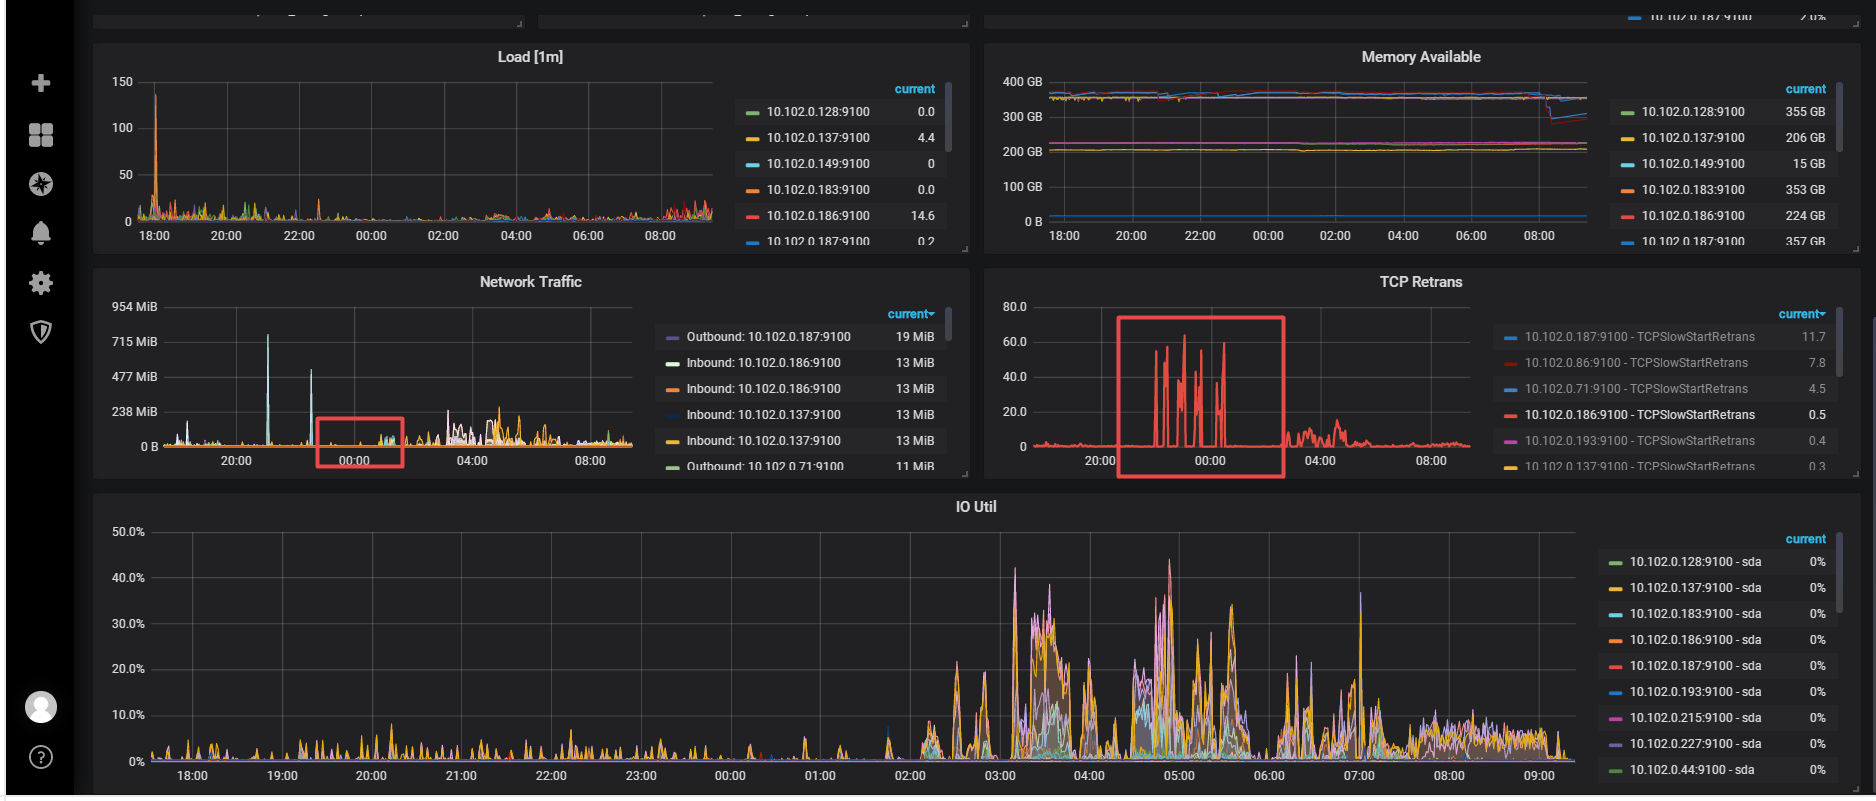This screenshot has width=1876, height=801.
Task: Open the TCP Retrans panel title menu
Action: coord(1420,282)
